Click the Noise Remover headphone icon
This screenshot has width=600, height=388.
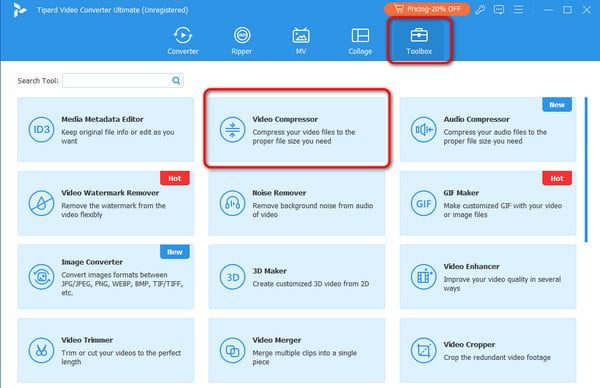click(232, 203)
